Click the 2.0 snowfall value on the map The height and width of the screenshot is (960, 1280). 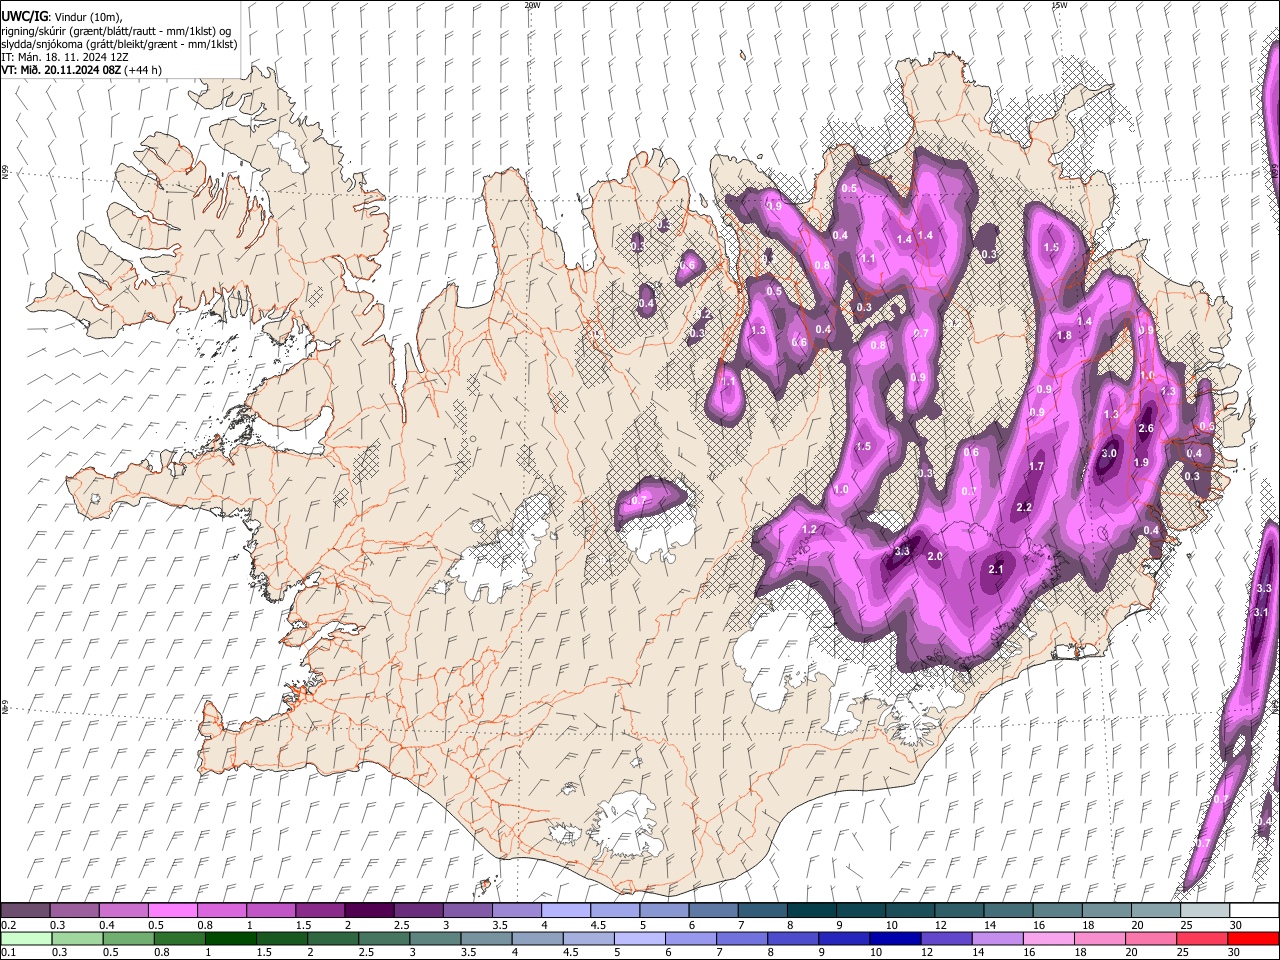click(x=935, y=556)
